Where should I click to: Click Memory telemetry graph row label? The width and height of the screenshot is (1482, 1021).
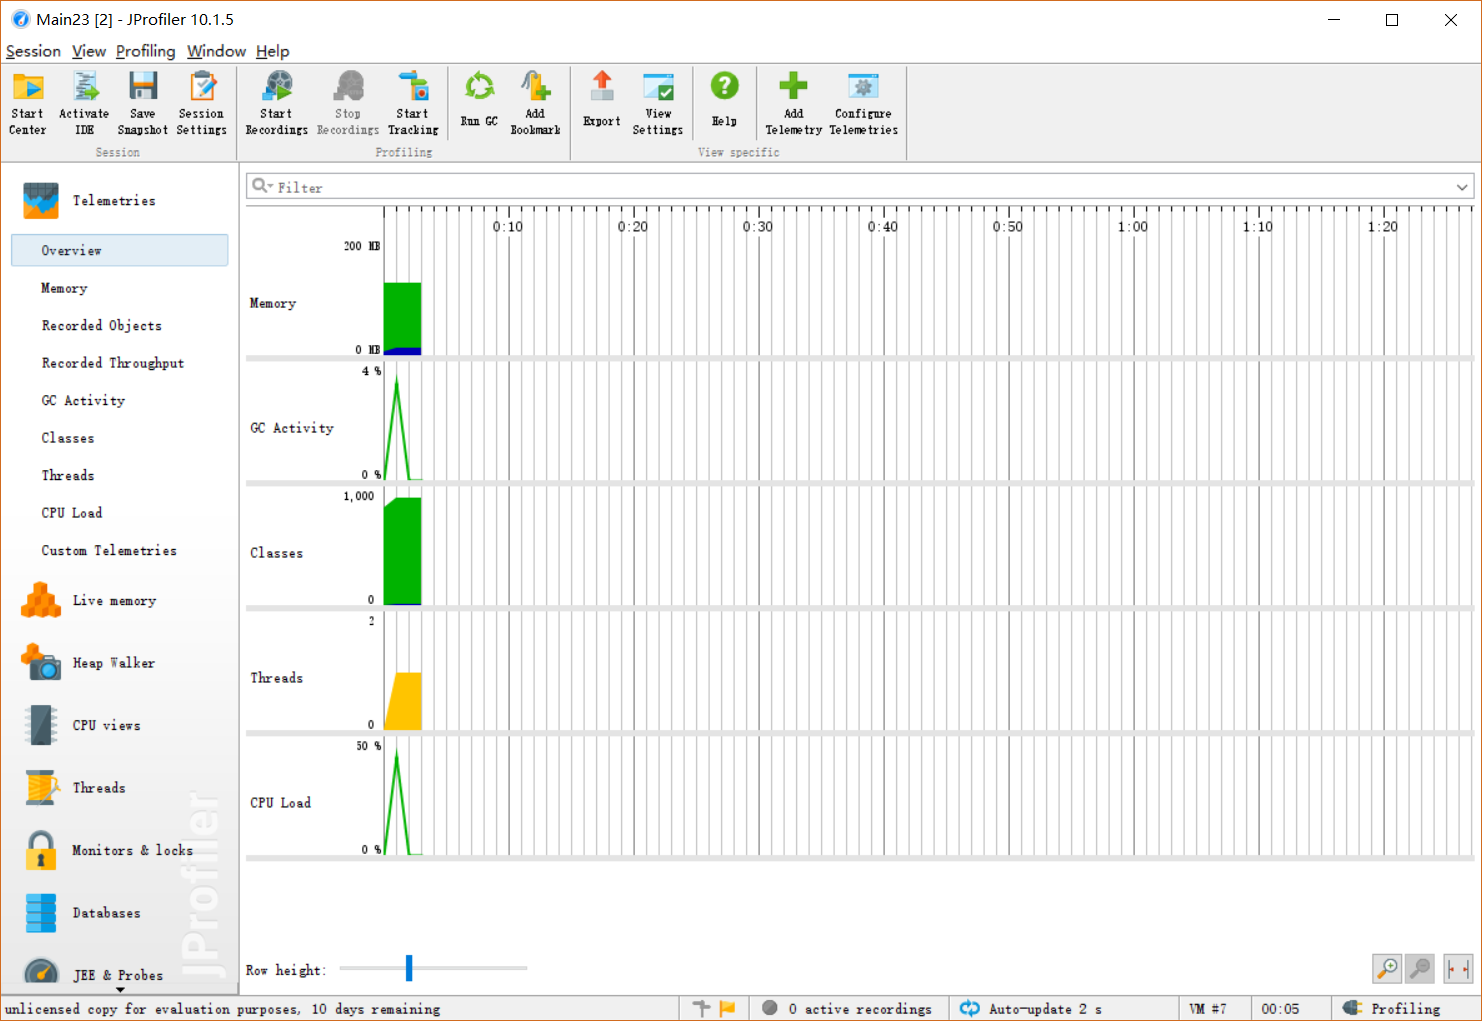pyautogui.click(x=273, y=303)
